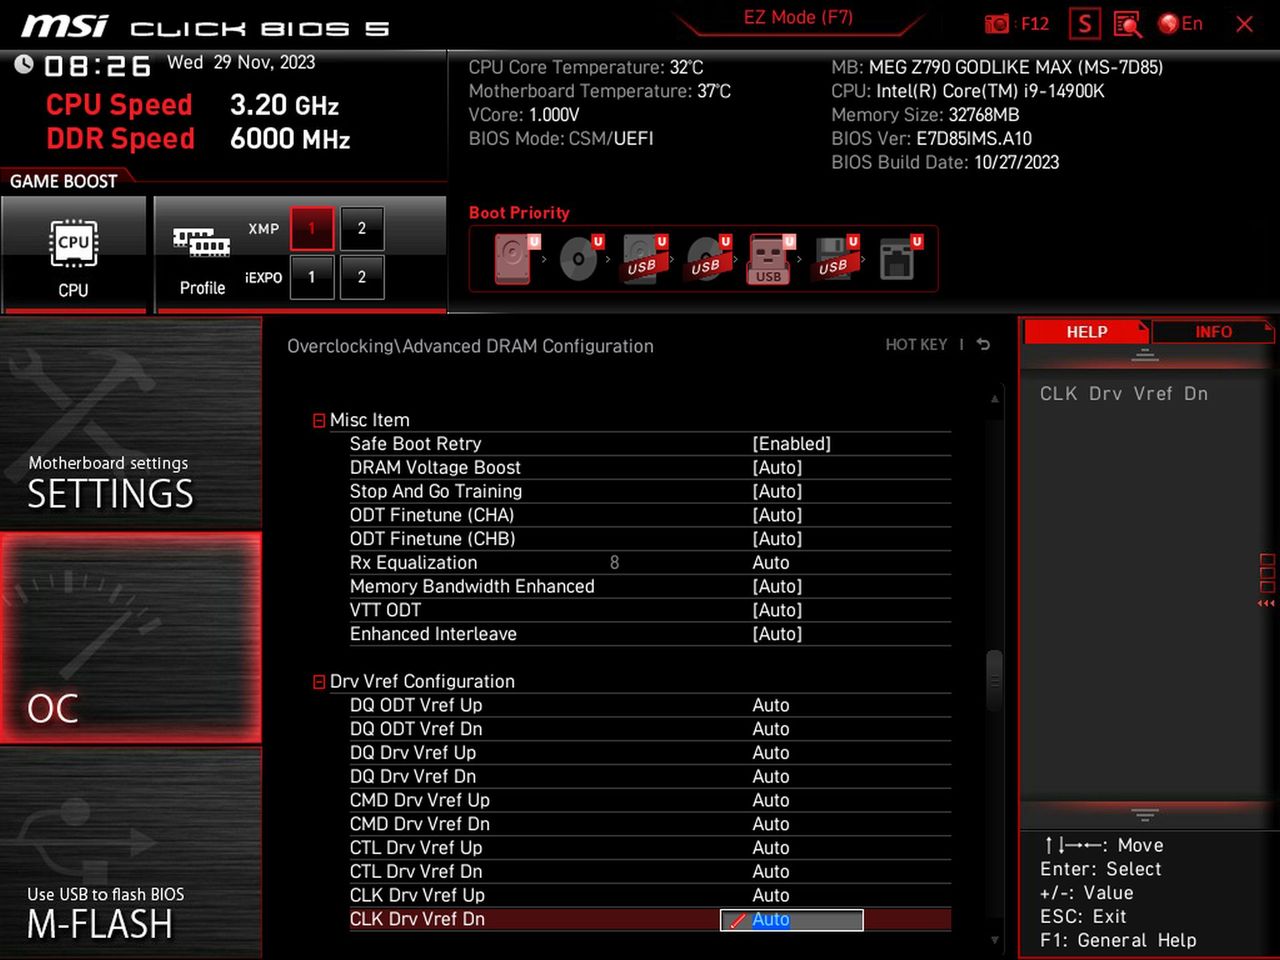
Task: Click the Boot Priority heading
Action: pos(519,213)
